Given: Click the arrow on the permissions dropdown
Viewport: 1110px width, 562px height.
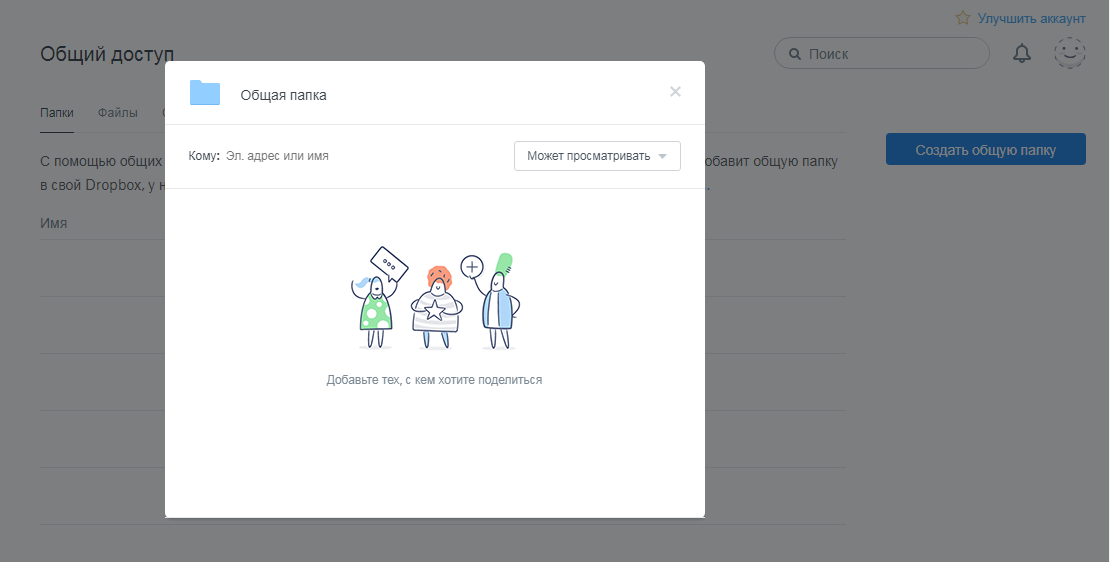Looking at the screenshot, I should pyautogui.click(x=662, y=157).
